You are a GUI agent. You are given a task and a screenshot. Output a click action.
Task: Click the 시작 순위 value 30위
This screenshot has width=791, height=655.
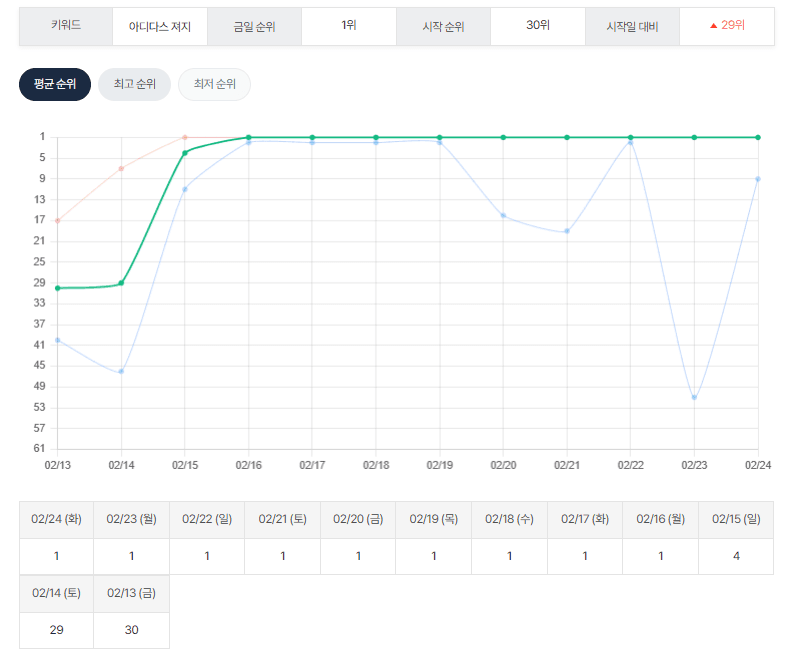[x=537, y=25]
